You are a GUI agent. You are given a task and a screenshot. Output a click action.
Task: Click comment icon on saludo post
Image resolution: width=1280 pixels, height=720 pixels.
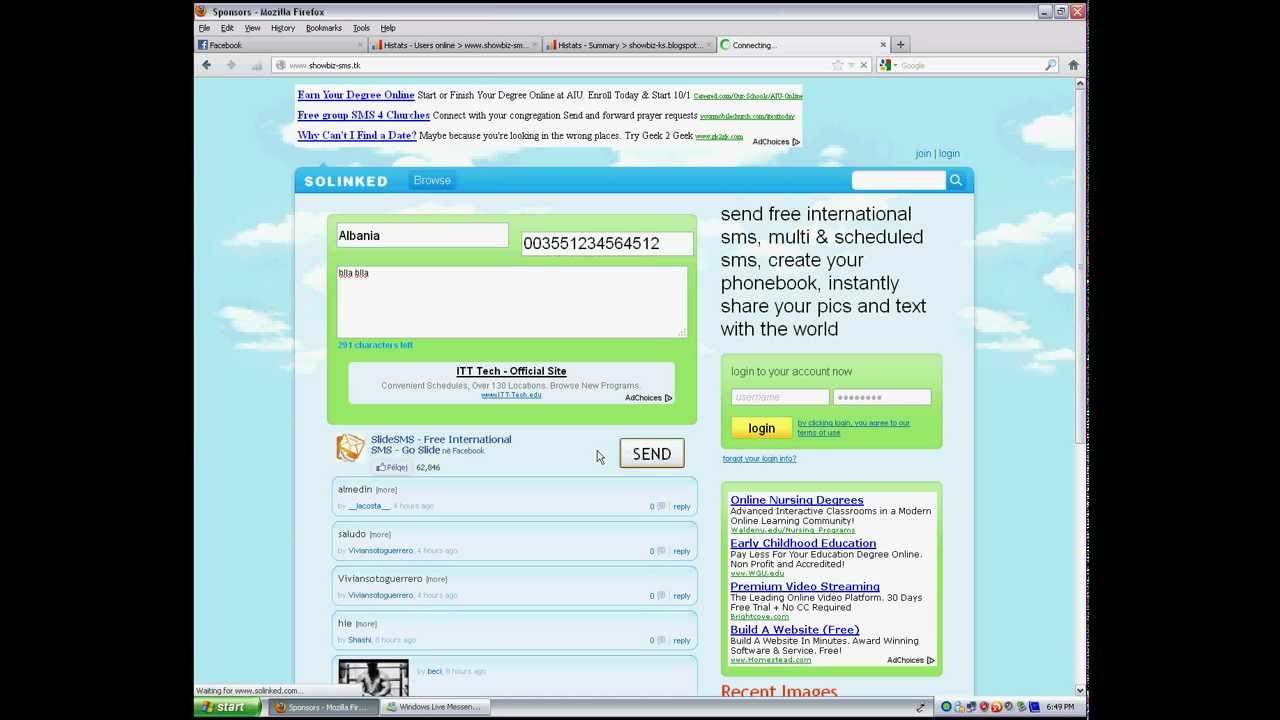pos(661,551)
